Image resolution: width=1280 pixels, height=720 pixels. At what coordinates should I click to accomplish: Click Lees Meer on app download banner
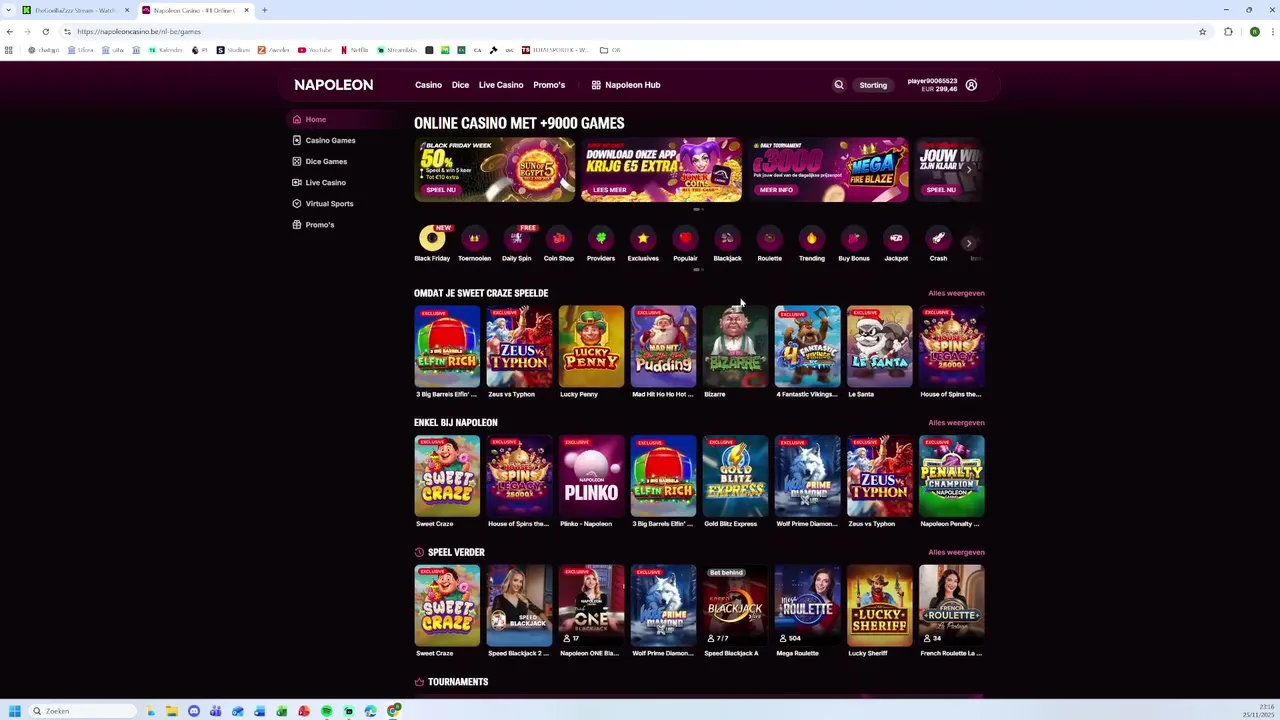609,190
